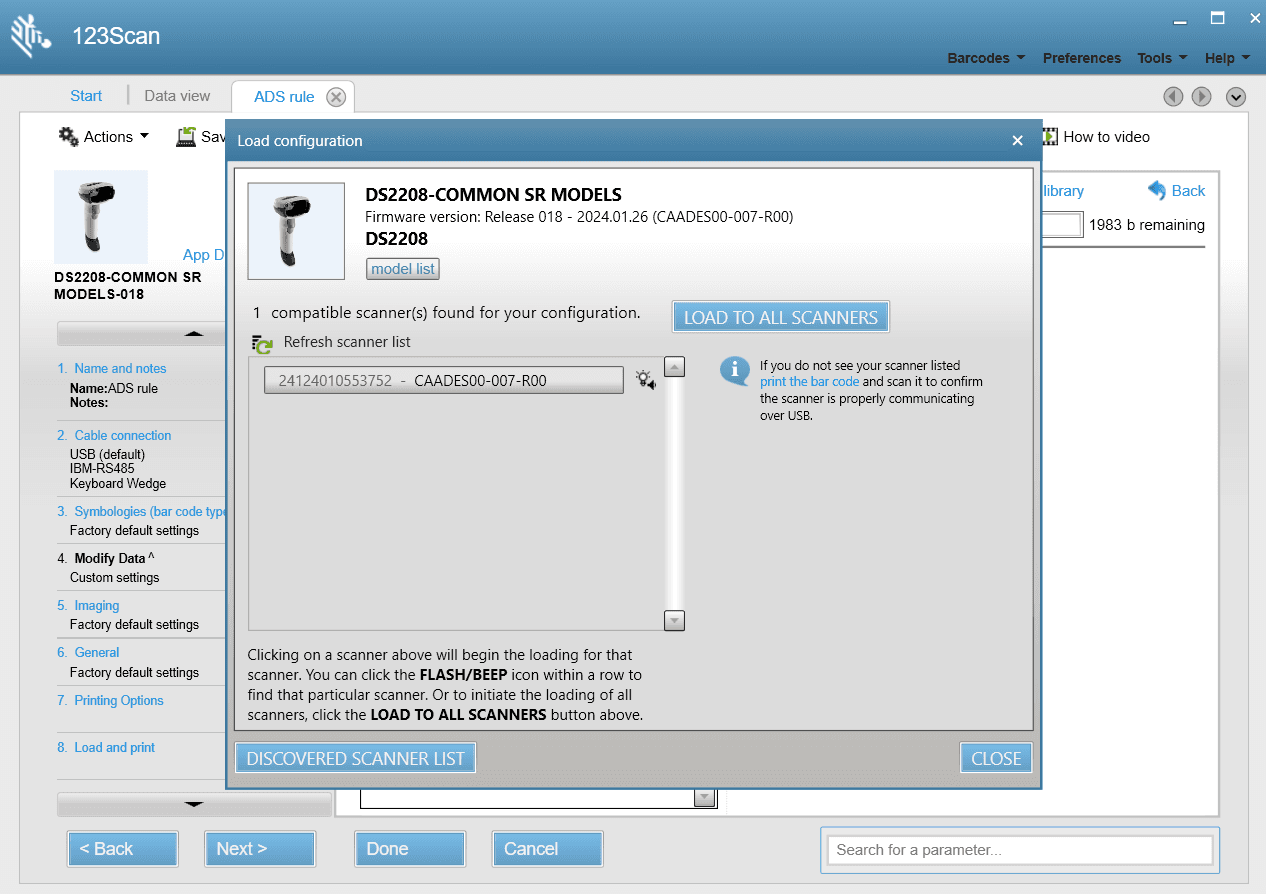Select scanner 24124010553752 in the list
The width and height of the screenshot is (1266, 894).
pos(443,380)
